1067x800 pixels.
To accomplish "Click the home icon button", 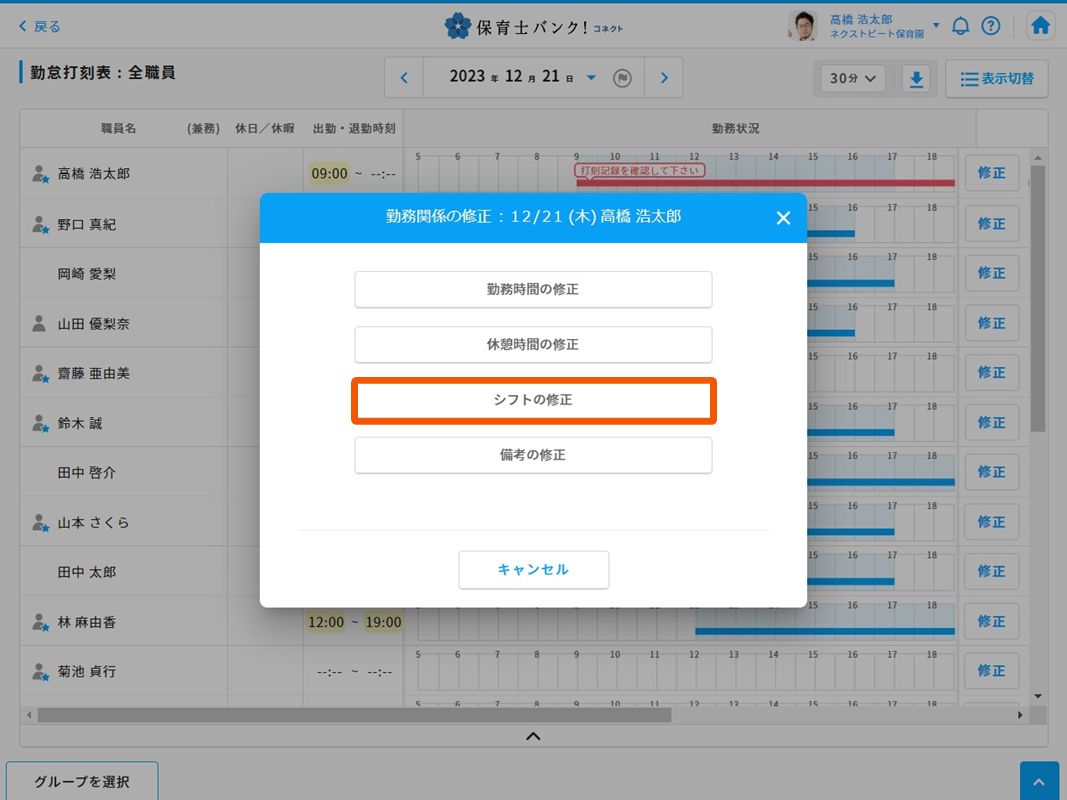I will point(1040,26).
